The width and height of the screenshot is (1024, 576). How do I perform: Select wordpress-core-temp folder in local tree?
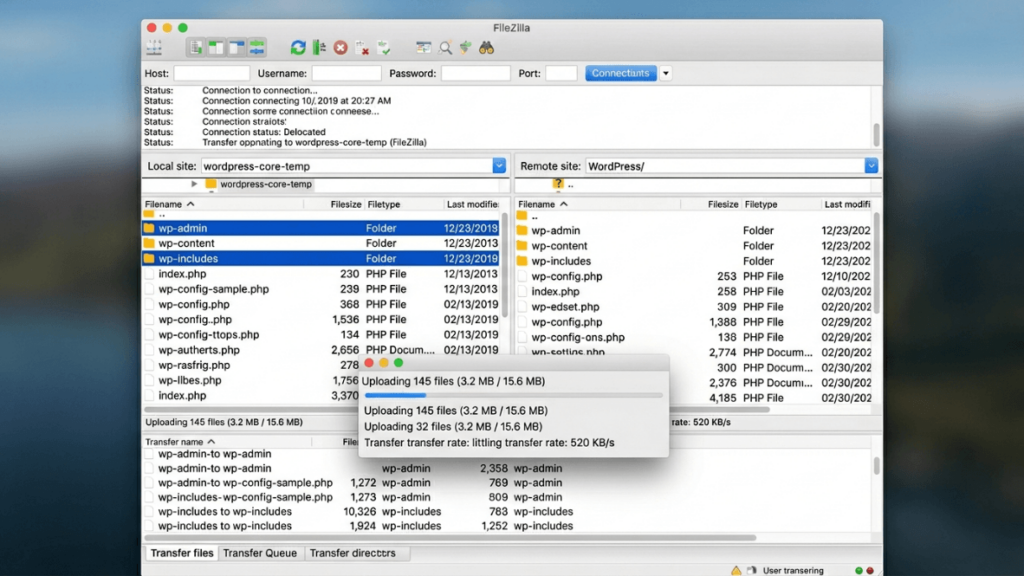tap(266, 184)
